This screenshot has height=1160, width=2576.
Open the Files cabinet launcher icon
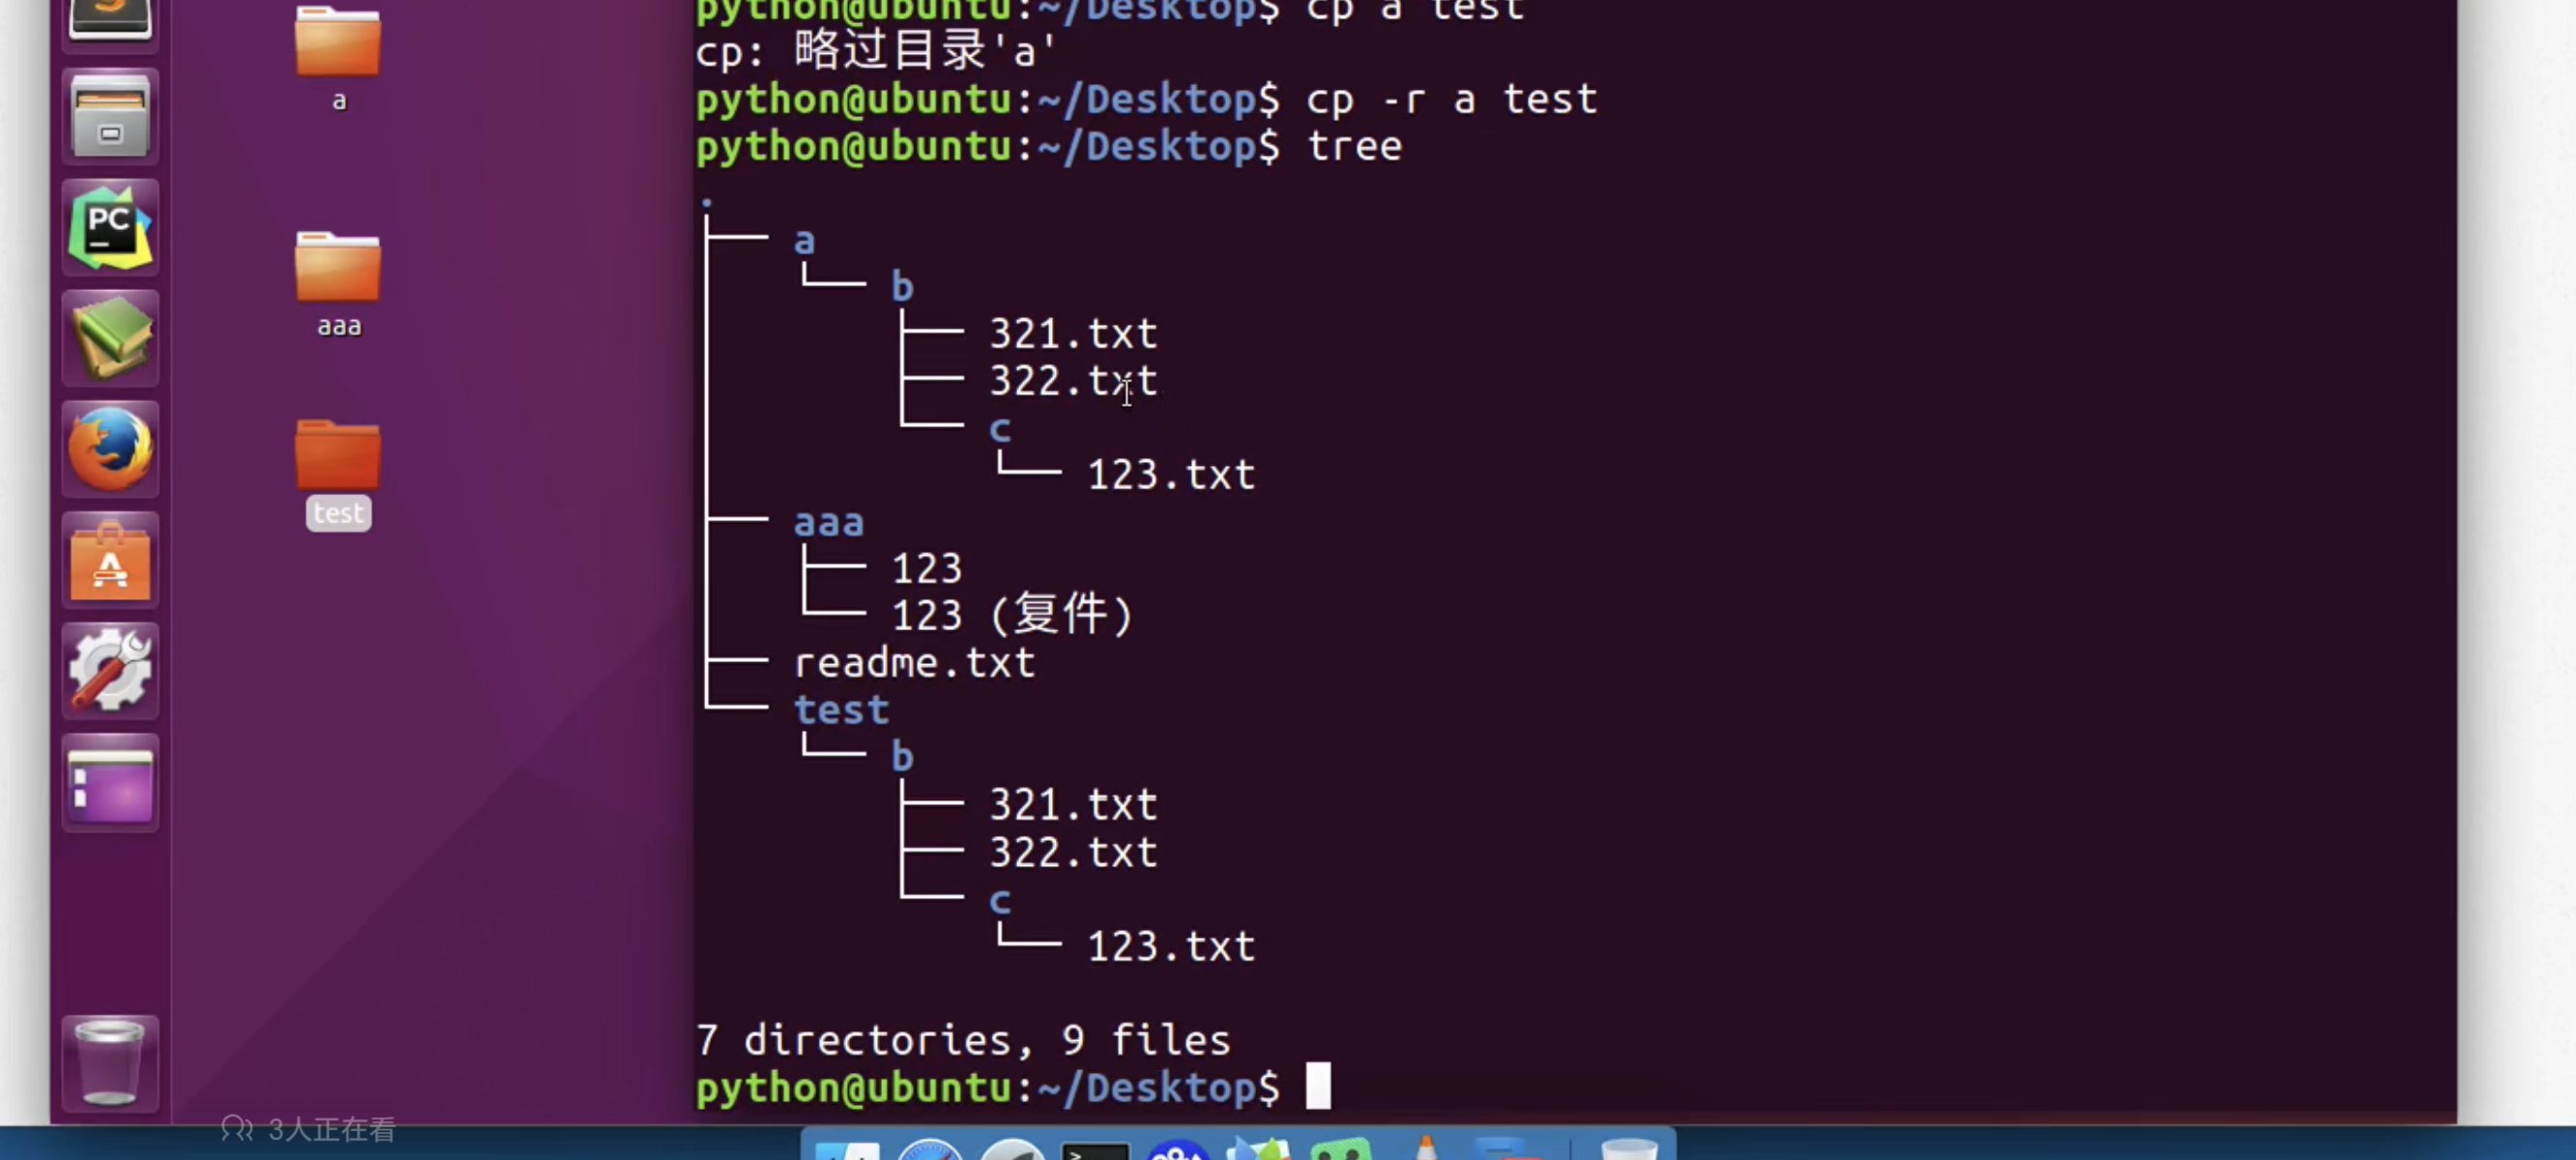tap(110, 117)
